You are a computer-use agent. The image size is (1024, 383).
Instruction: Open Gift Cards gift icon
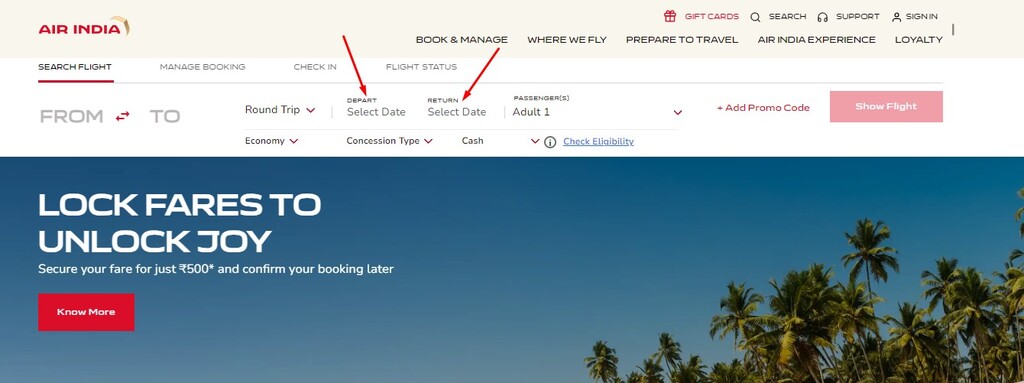tap(670, 16)
